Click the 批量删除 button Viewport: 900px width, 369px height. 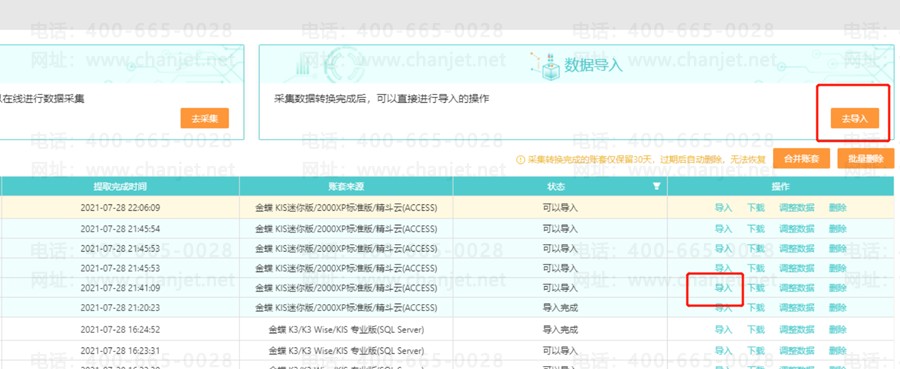tap(866, 158)
